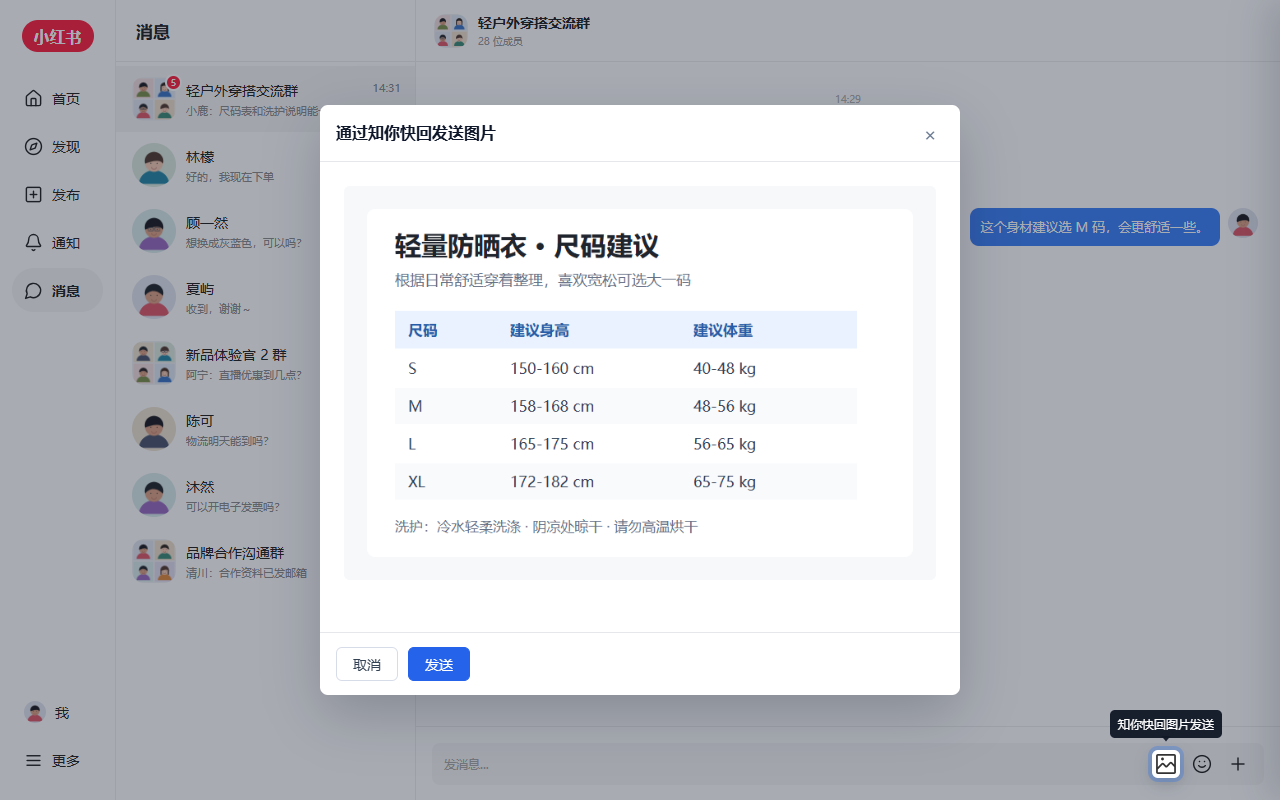Open the emoji picker icon
Screen dimensions: 1280x800
(x=1202, y=764)
